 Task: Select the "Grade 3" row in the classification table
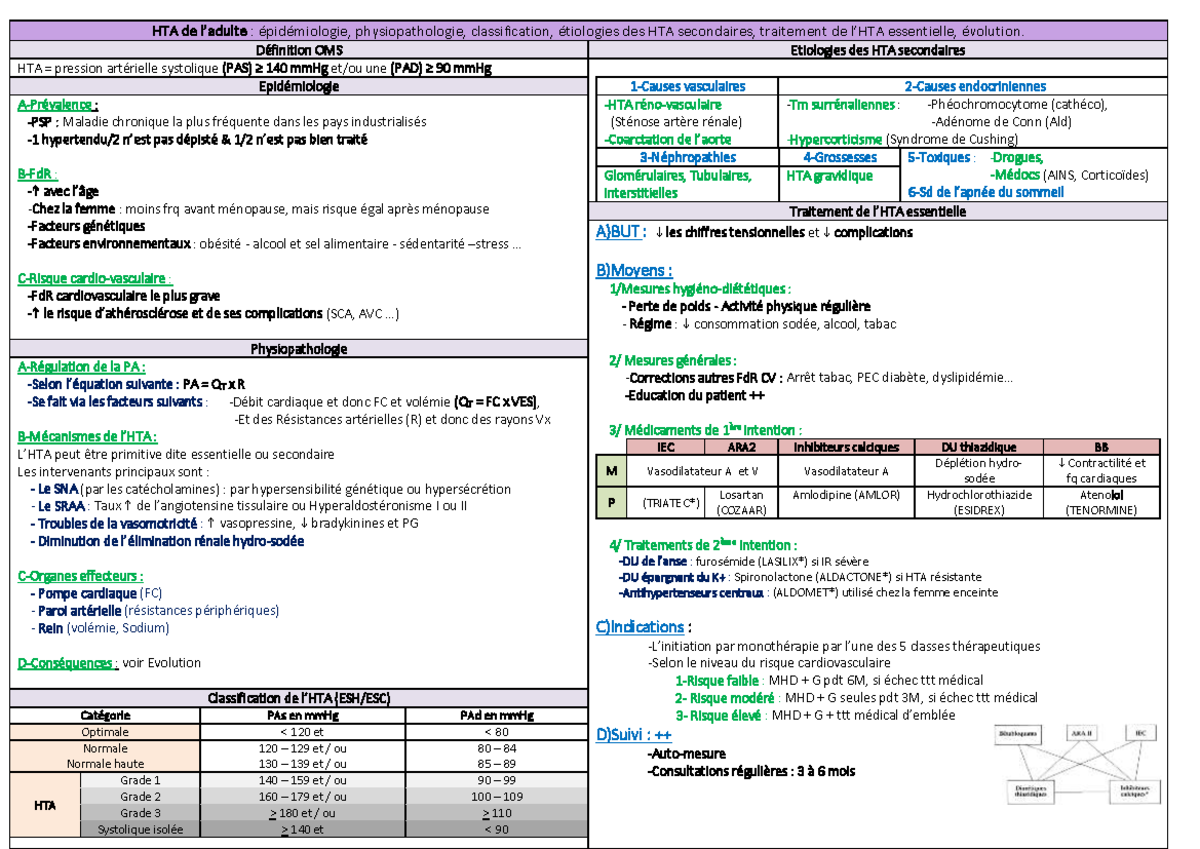click(140, 813)
